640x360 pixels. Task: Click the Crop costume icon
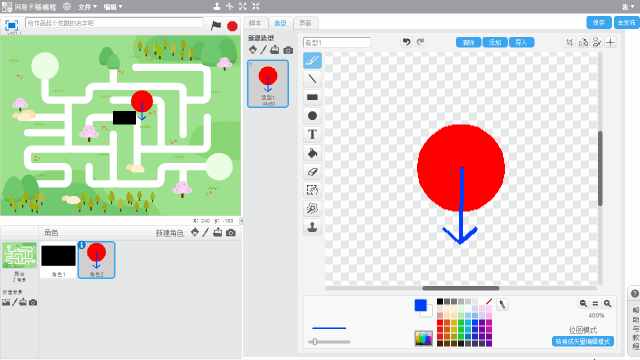click(570, 42)
